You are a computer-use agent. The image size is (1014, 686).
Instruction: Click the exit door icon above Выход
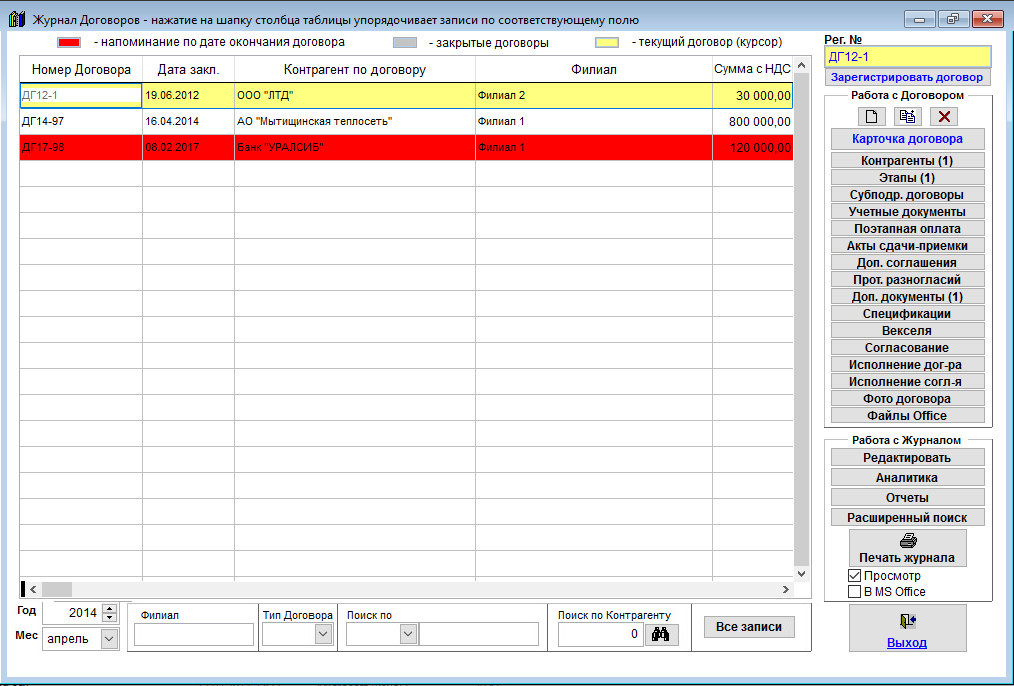907,621
